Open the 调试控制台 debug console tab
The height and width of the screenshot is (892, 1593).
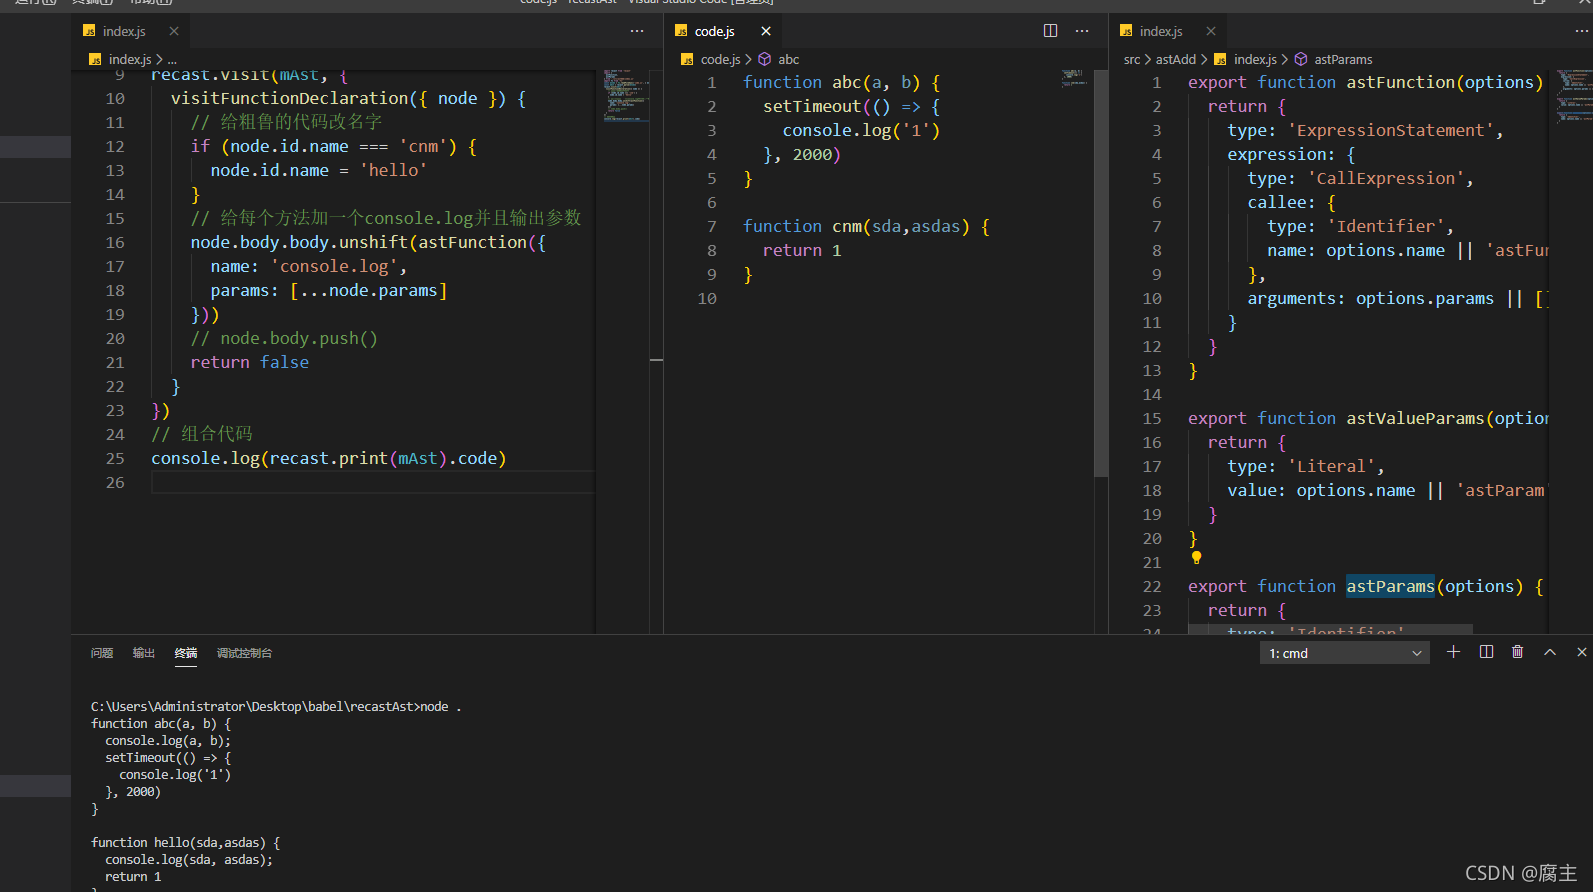244,653
